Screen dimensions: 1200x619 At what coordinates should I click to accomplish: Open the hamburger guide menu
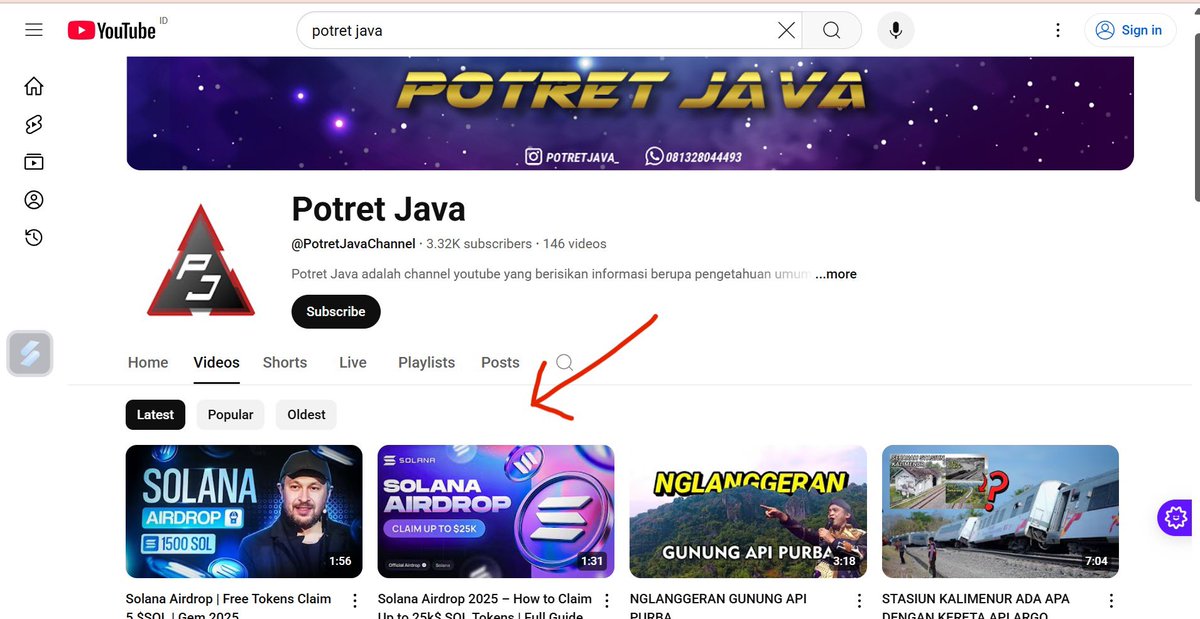(34, 30)
